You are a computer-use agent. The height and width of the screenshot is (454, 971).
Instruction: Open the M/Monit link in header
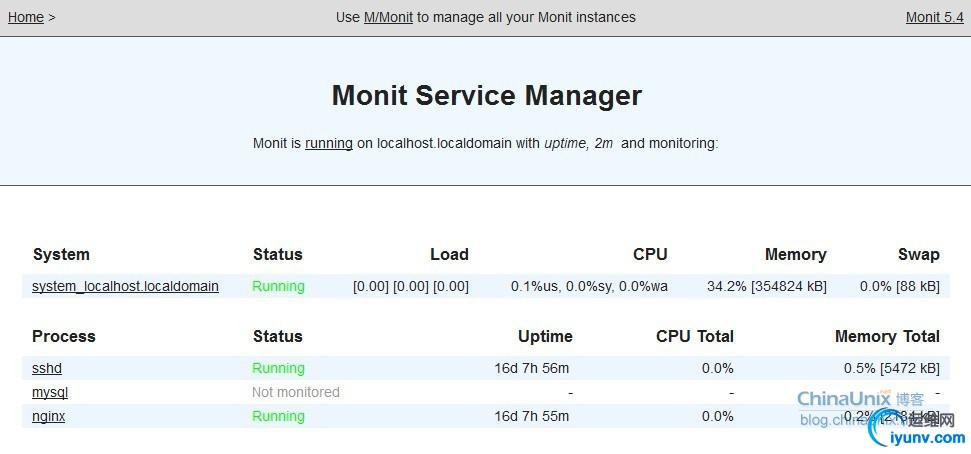pyautogui.click(x=388, y=17)
